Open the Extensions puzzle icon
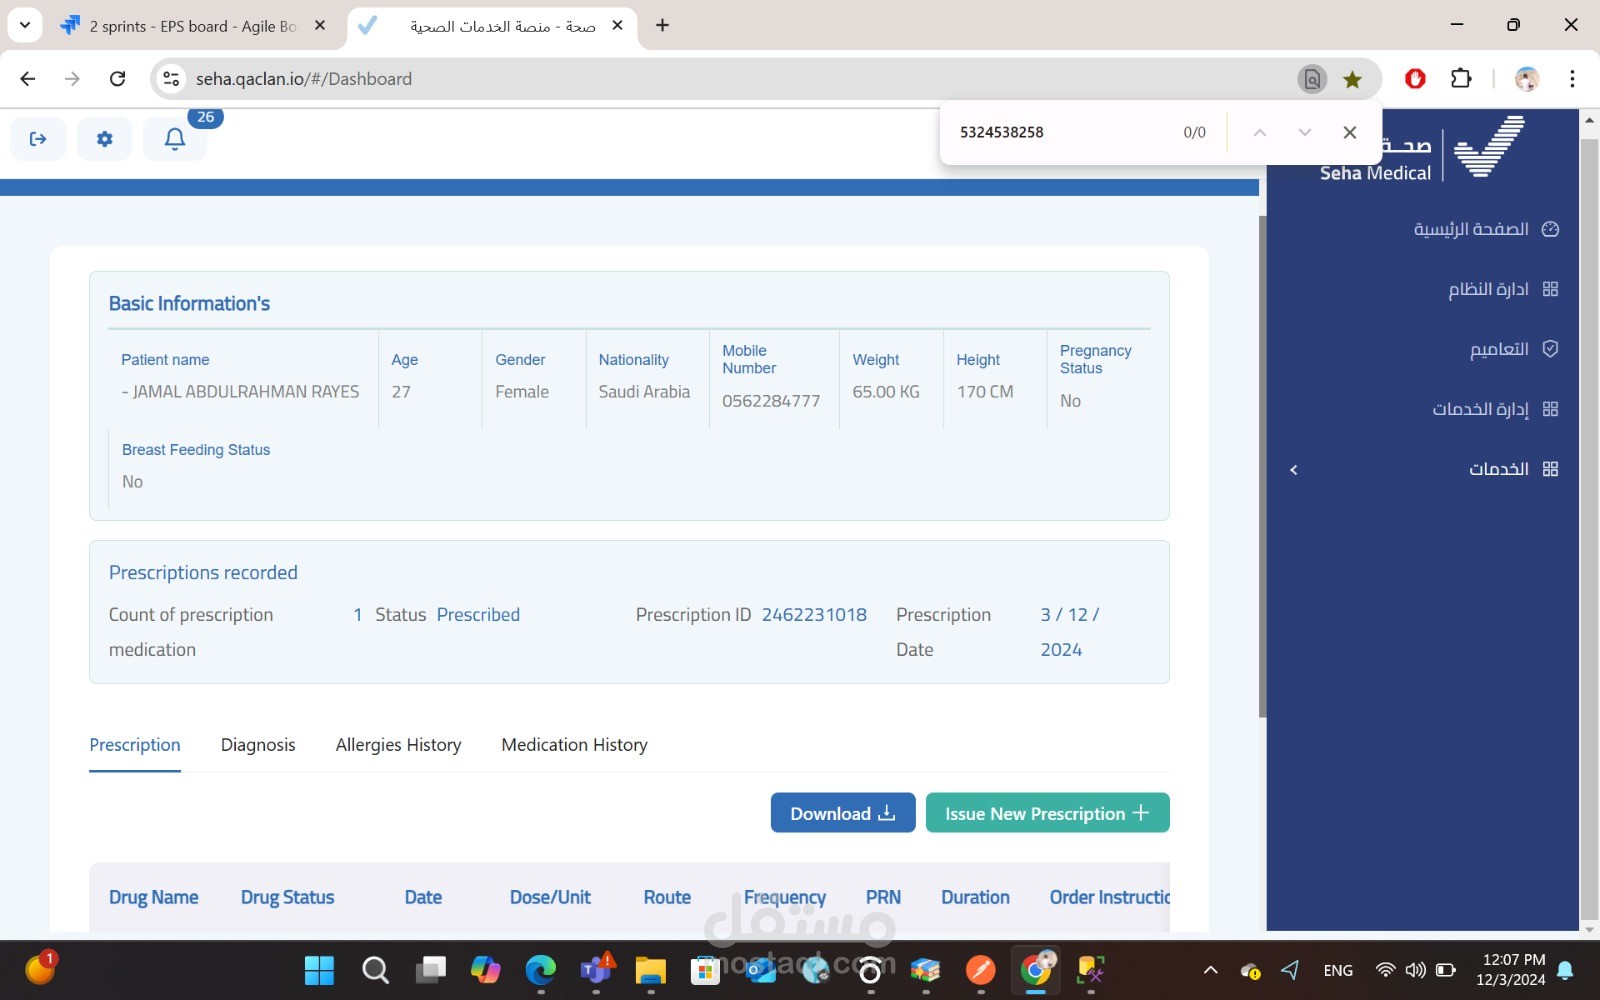The width and height of the screenshot is (1600, 1000). pyautogui.click(x=1461, y=78)
